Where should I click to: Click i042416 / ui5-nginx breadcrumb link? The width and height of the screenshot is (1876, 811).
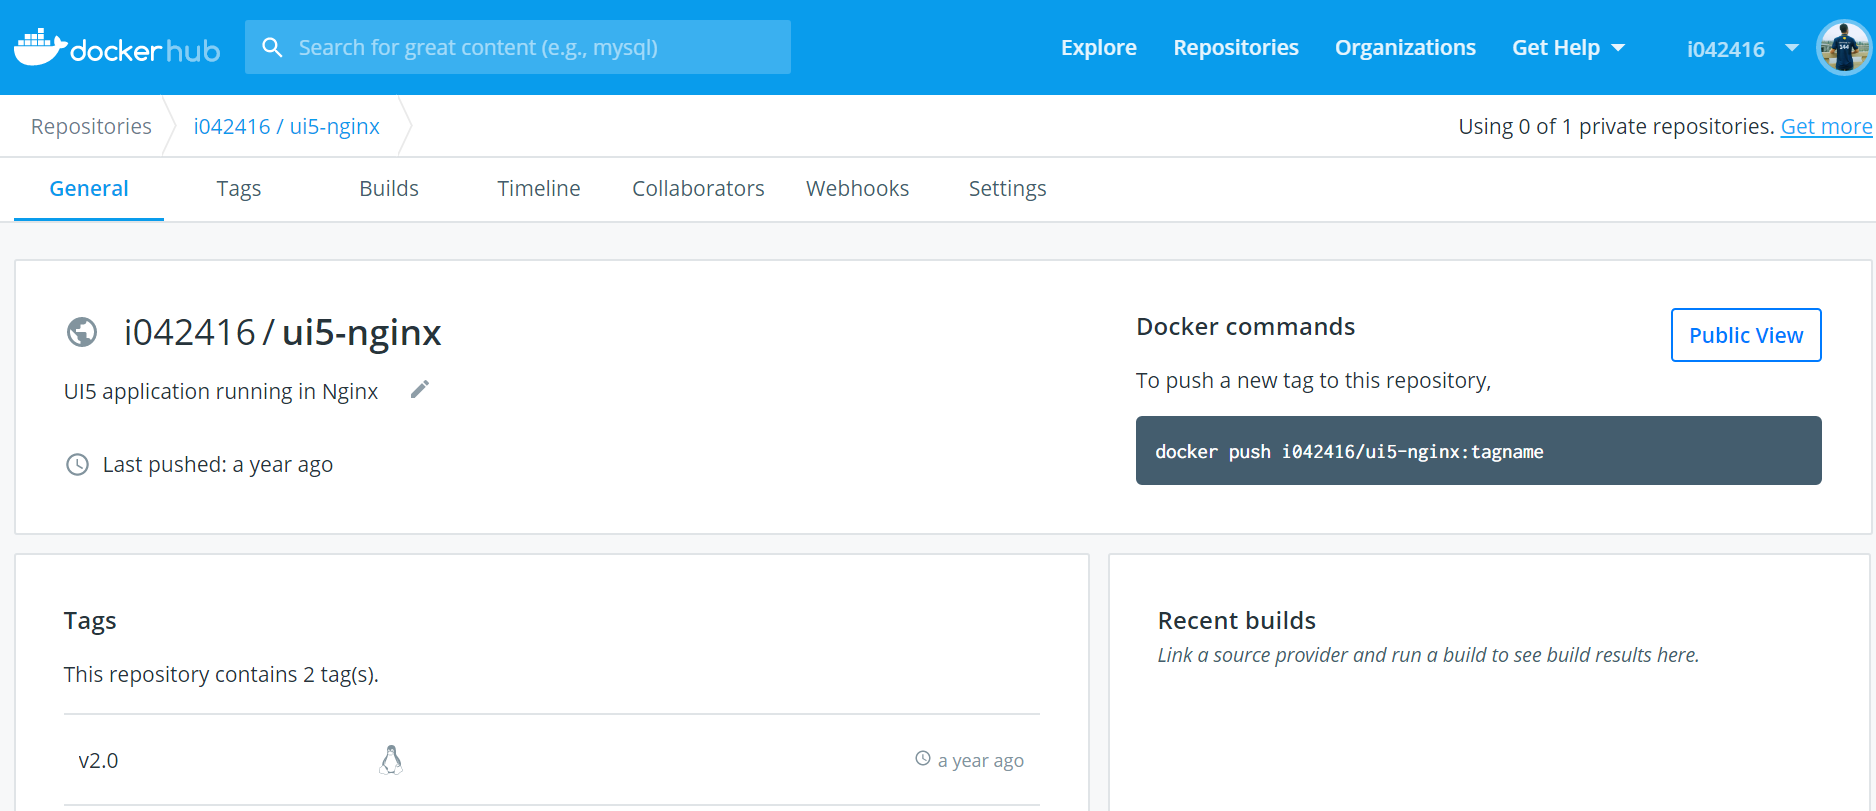coord(287,127)
